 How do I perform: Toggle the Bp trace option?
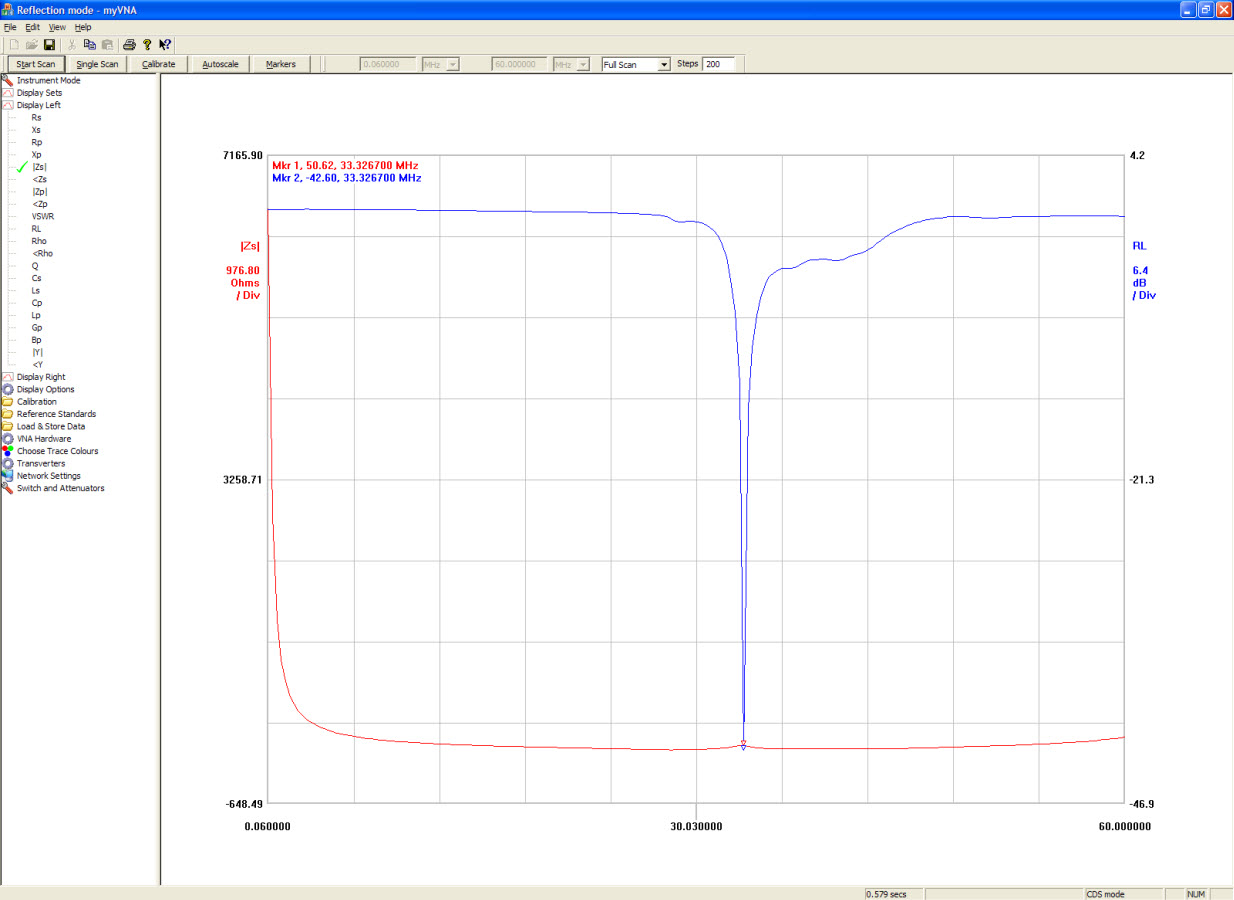(37, 340)
